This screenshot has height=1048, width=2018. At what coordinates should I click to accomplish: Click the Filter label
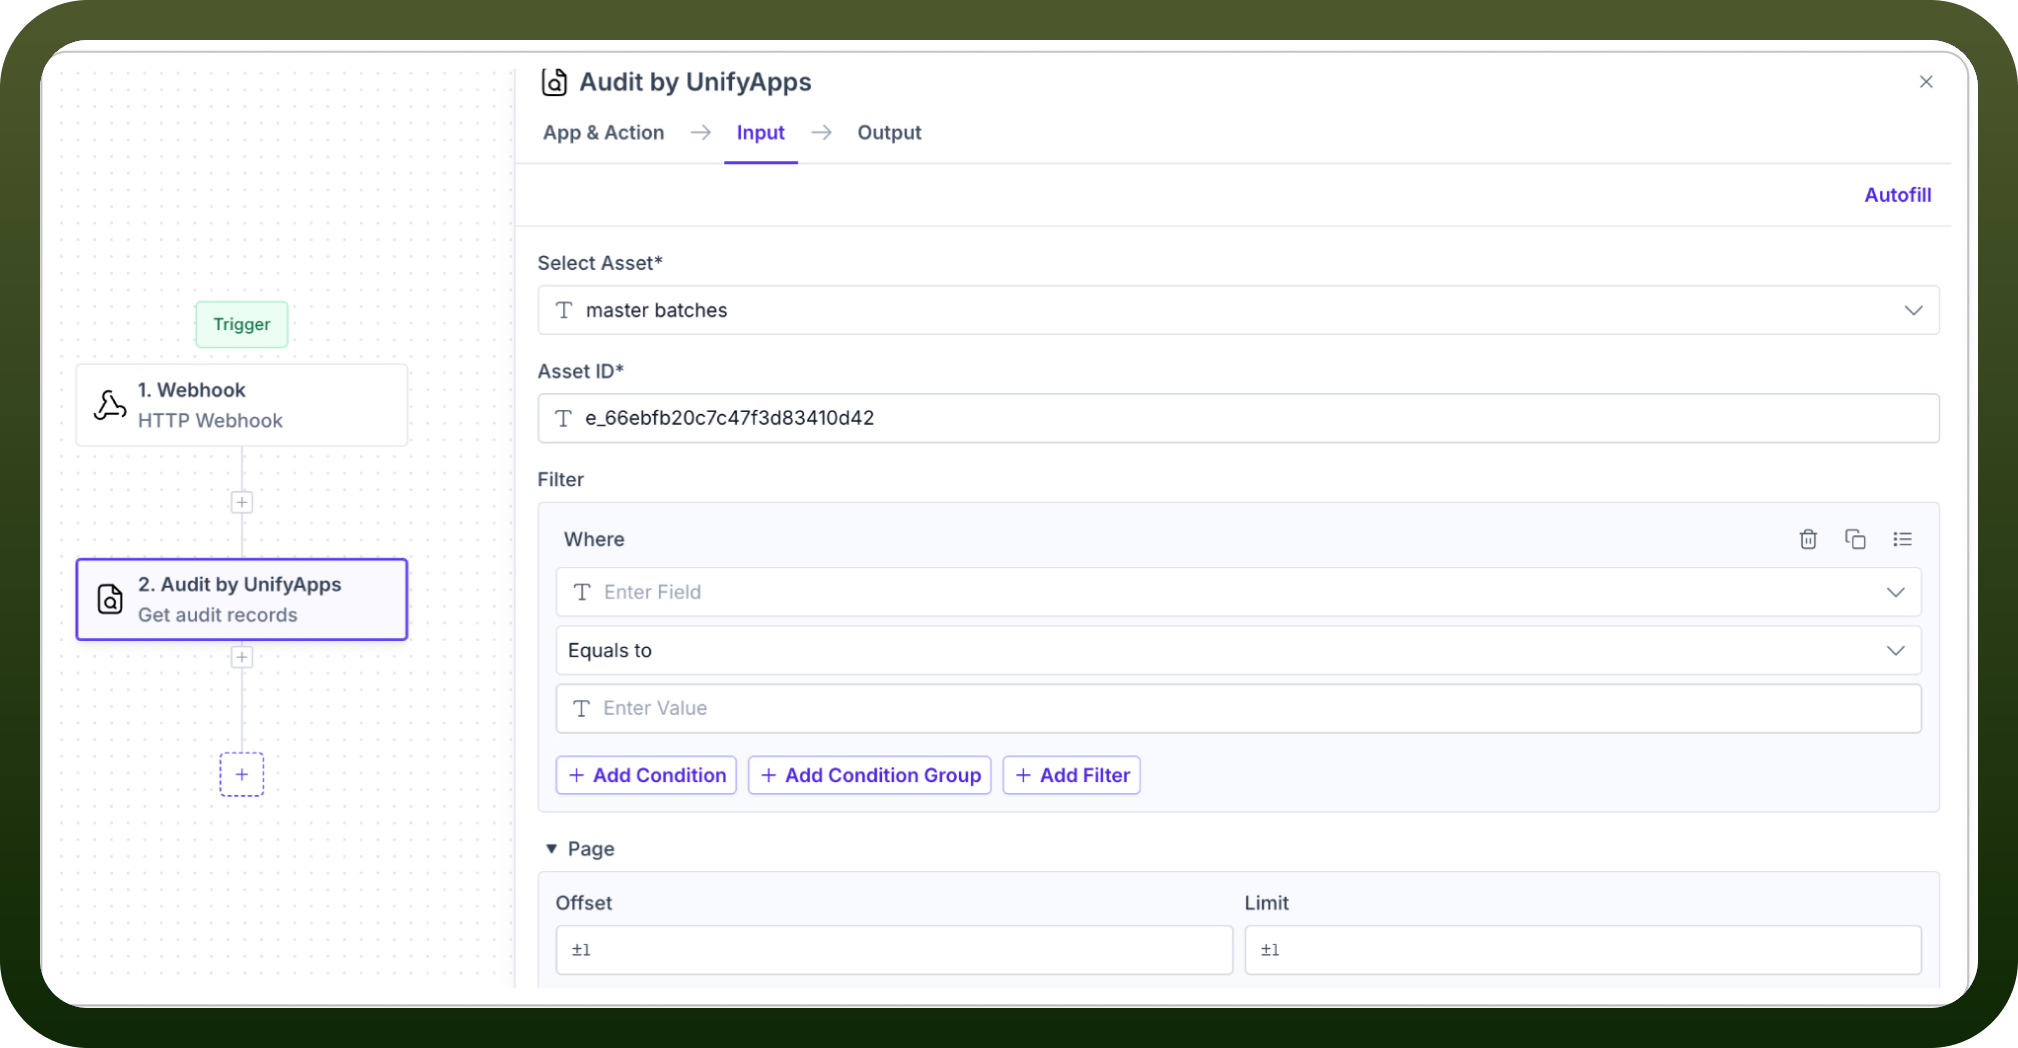point(560,479)
